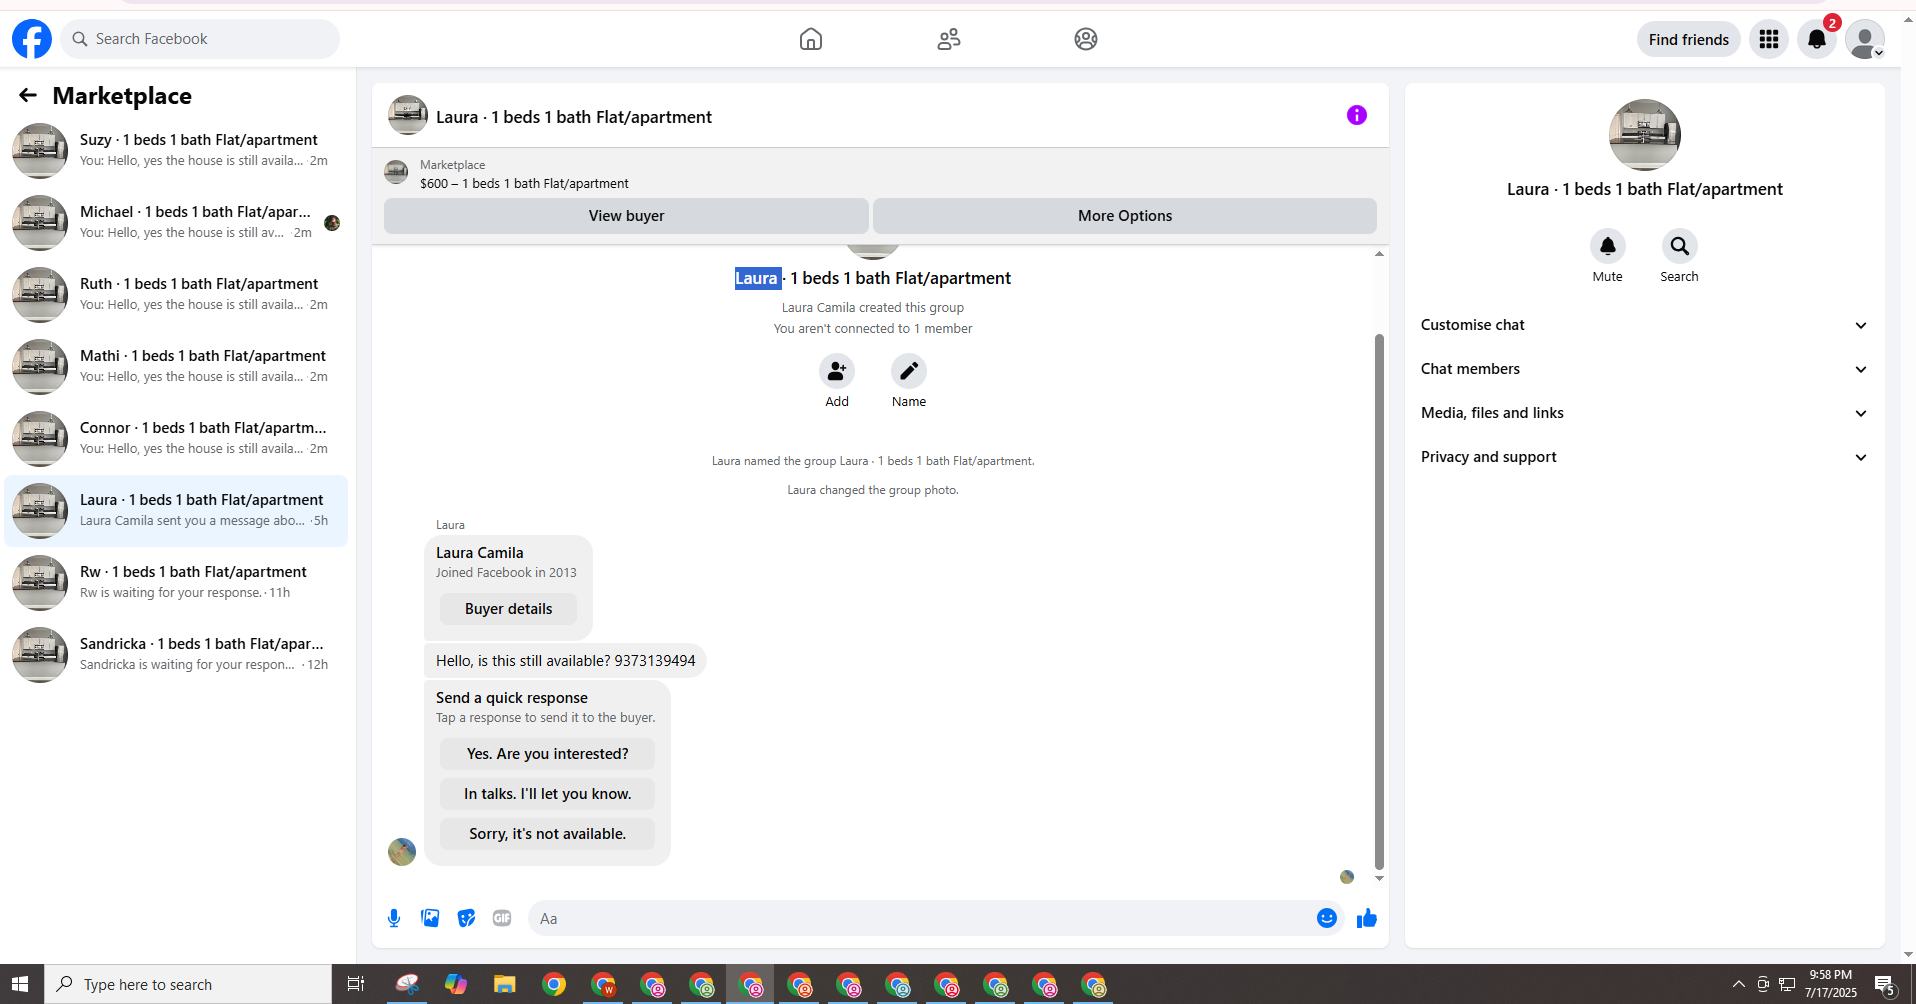Select the Laura conversation in the list
The image size is (1916, 1004).
pyautogui.click(x=176, y=511)
